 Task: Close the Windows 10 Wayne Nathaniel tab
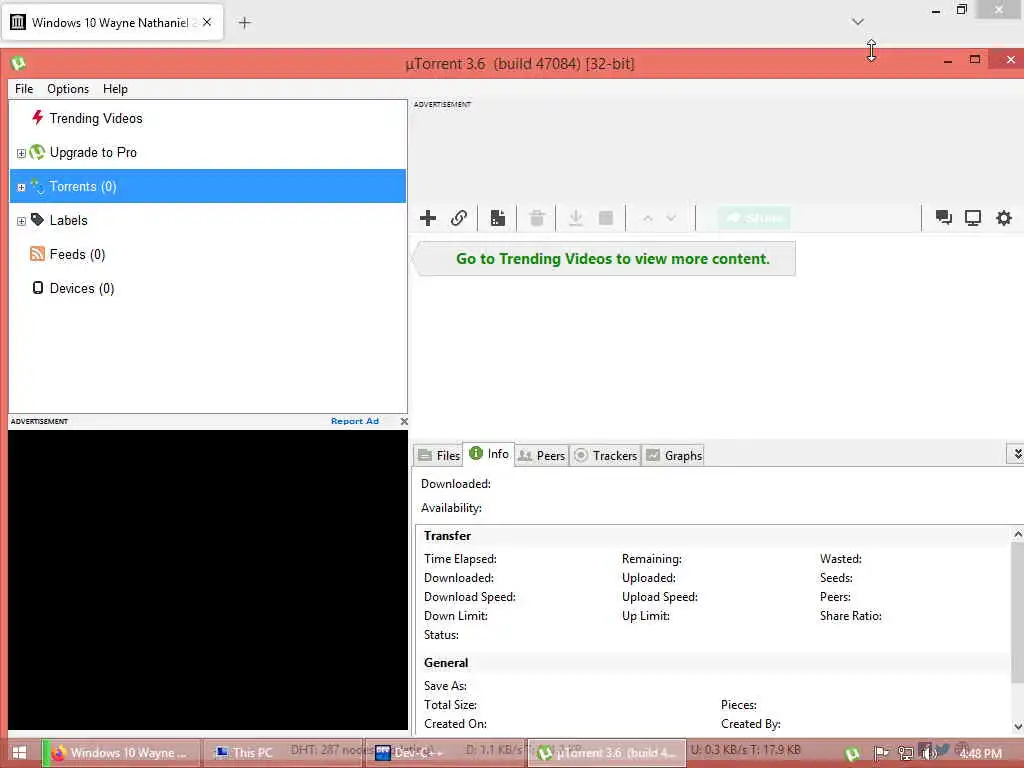click(x=207, y=22)
